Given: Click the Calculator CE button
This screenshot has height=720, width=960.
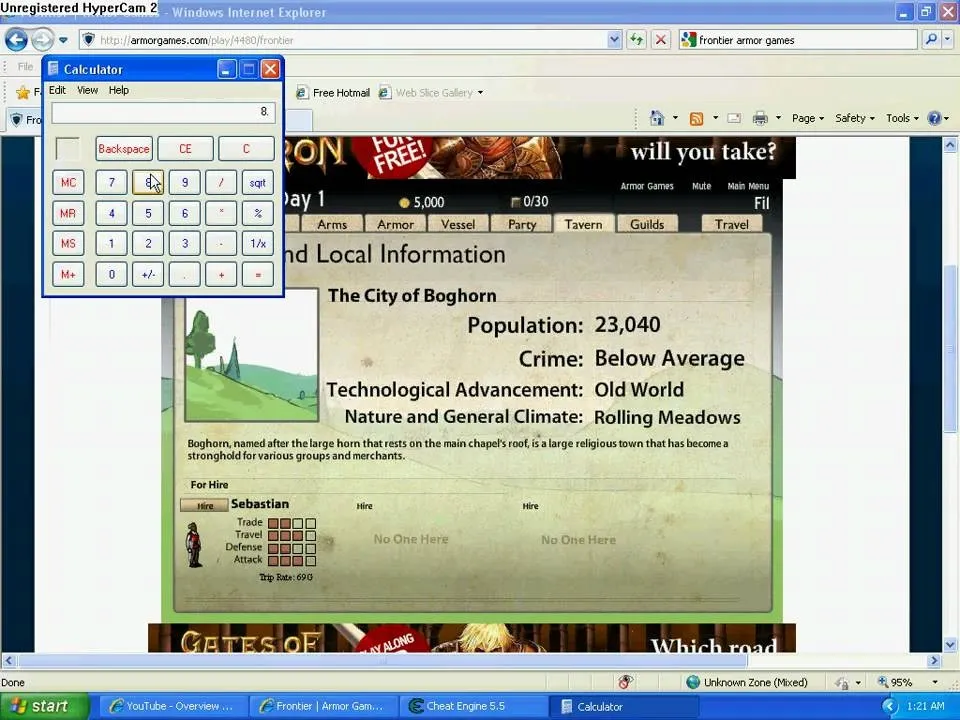Looking at the screenshot, I should click(x=186, y=149).
